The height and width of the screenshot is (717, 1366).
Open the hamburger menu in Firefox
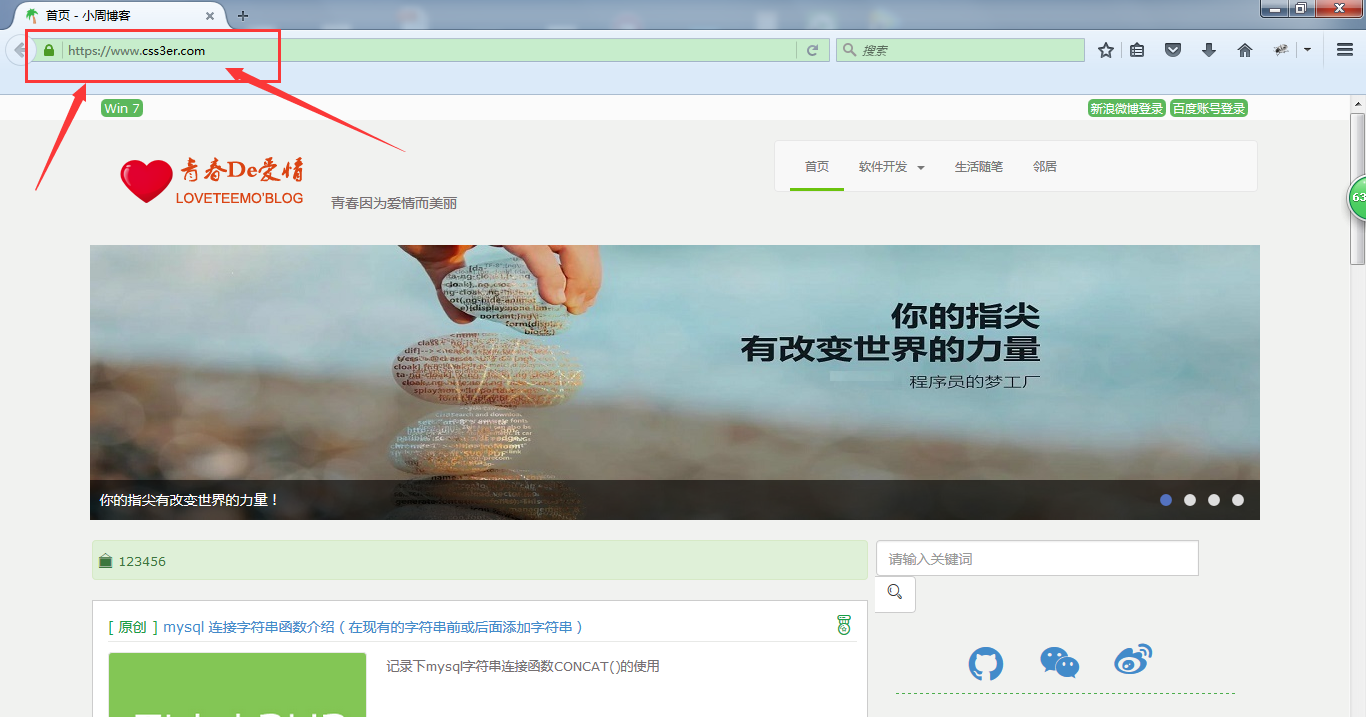click(1345, 50)
